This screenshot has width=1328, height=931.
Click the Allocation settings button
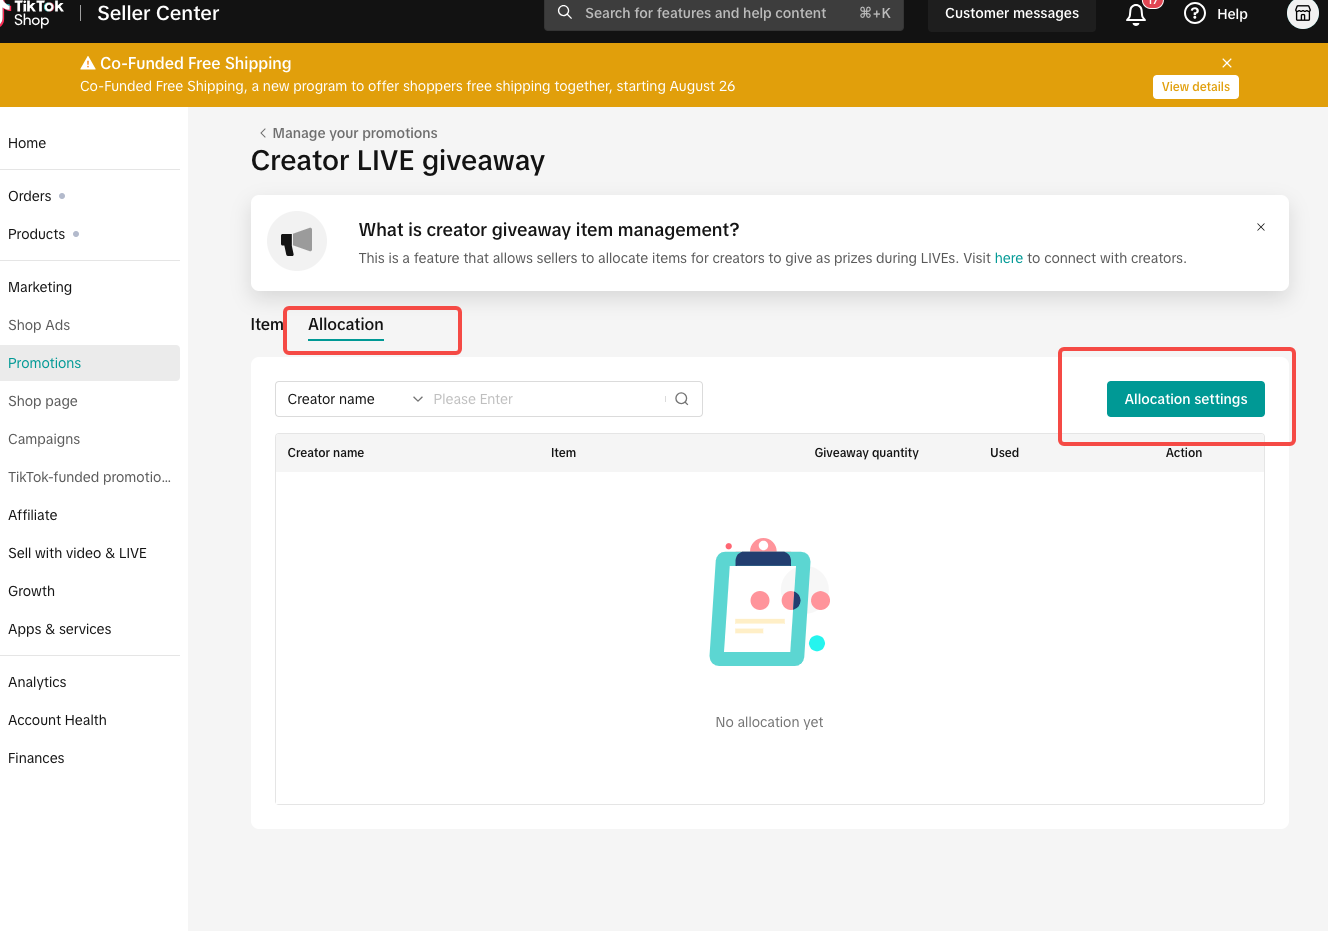(1185, 399)
